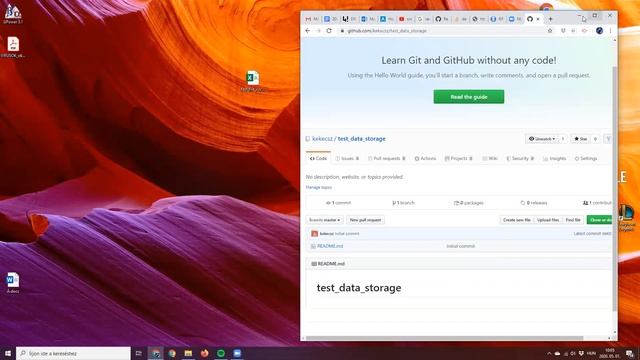This screenshot has height=360, width=640.
Task: Click the New pull request button
Action: pyautogui.click(x=365, y=220)
